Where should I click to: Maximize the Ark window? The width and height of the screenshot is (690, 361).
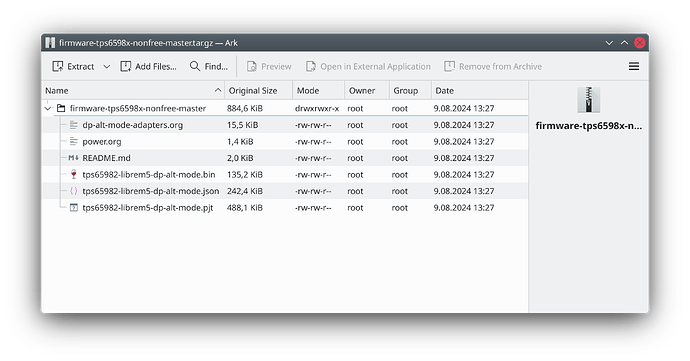(624, 43)
